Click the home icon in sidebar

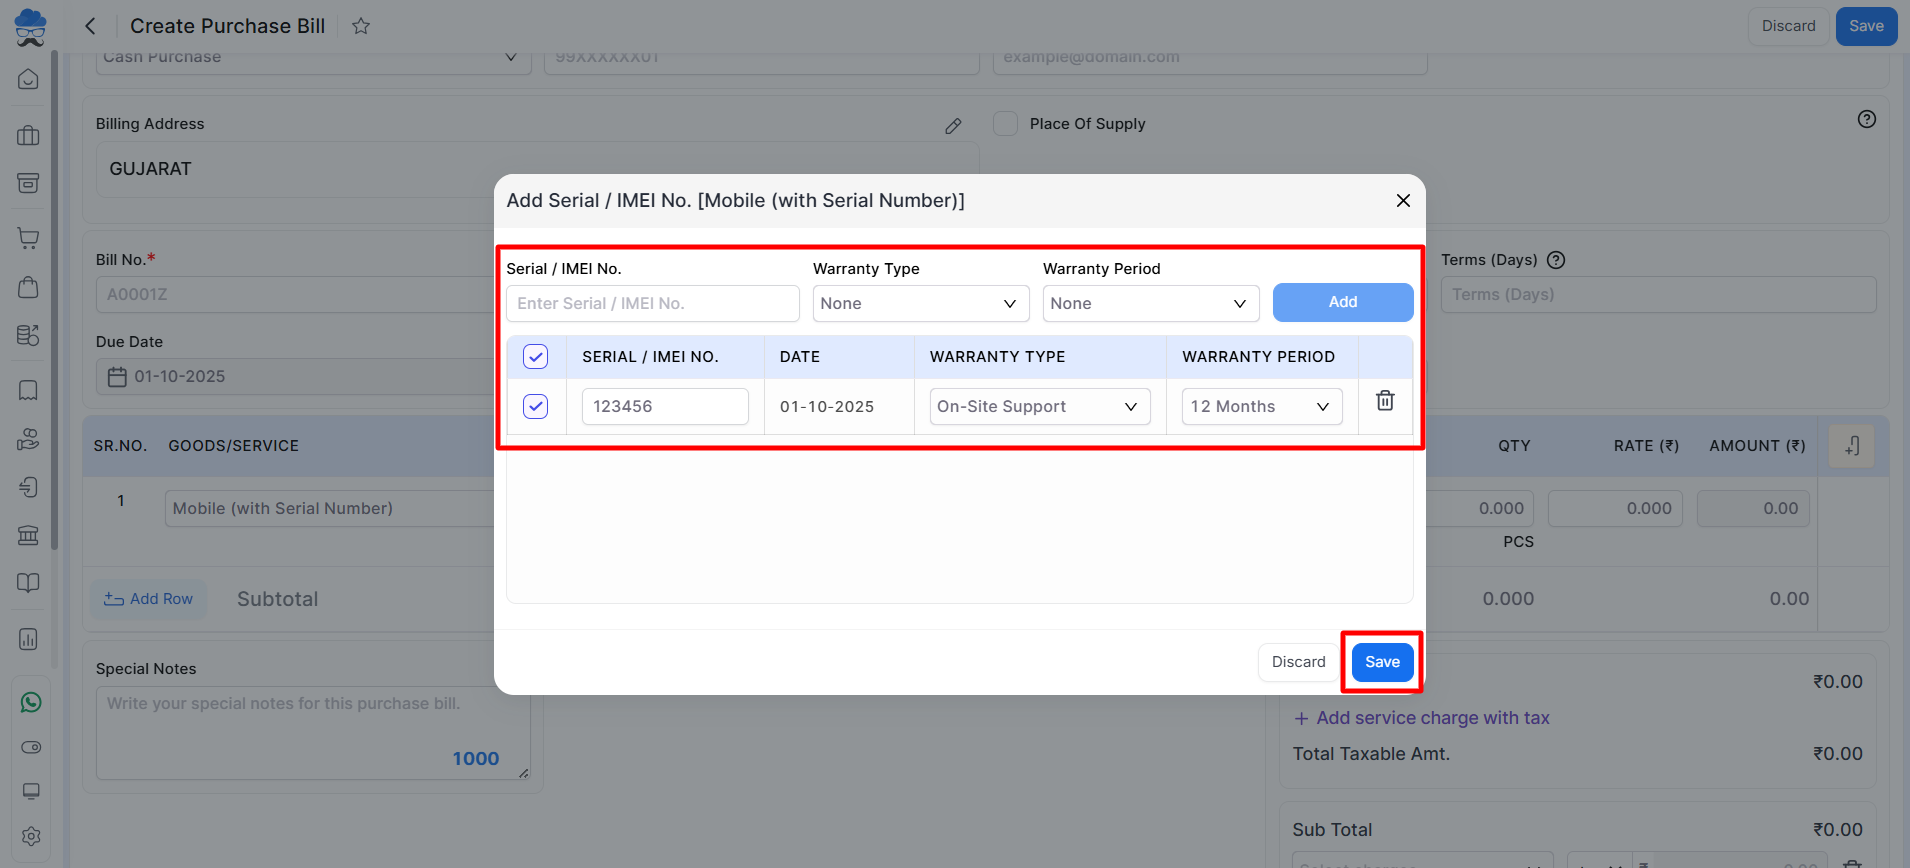pos(29,79)
